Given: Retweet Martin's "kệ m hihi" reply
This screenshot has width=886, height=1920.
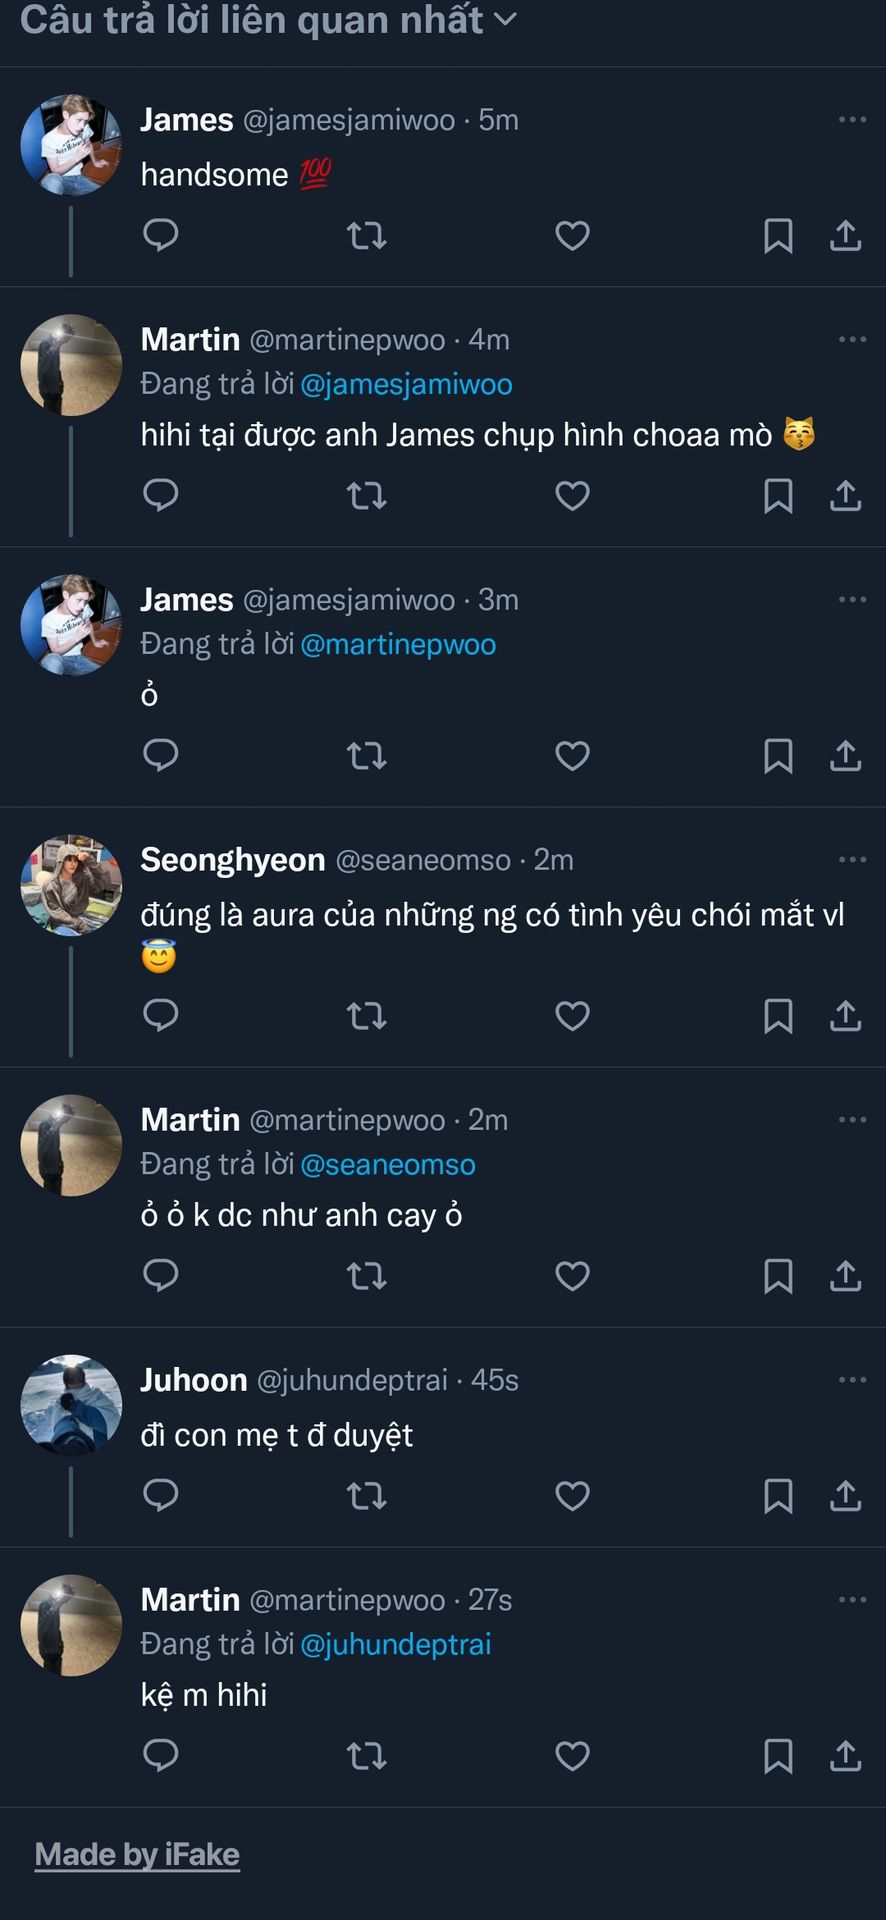Looking at the screenshot, I should click(x=366, y=1755).
